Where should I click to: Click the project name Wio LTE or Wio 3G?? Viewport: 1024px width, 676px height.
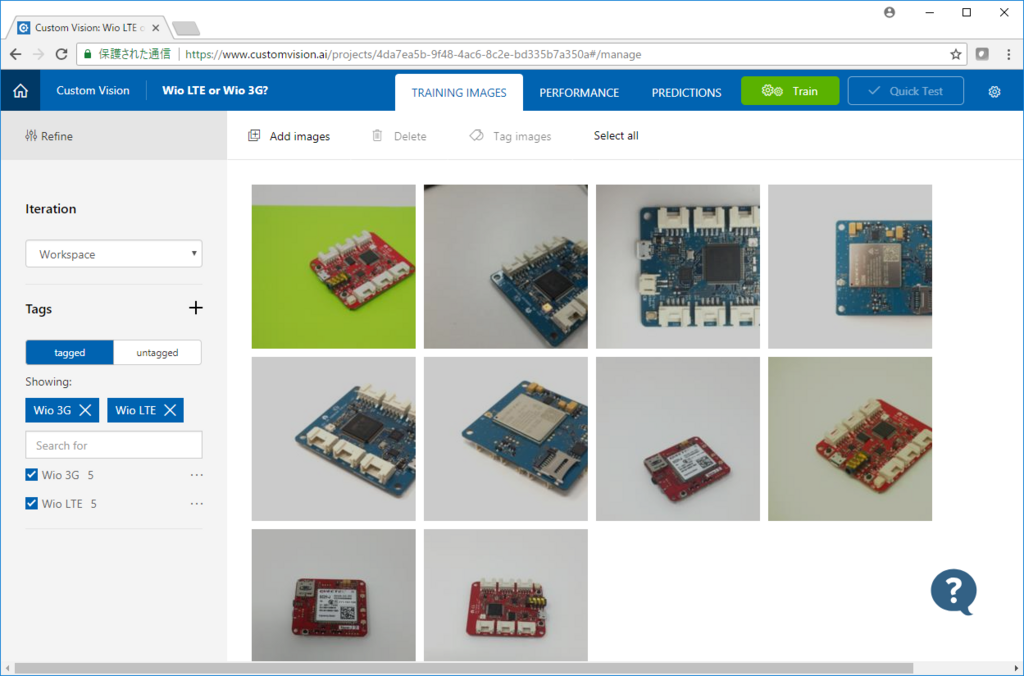[215, 91]
